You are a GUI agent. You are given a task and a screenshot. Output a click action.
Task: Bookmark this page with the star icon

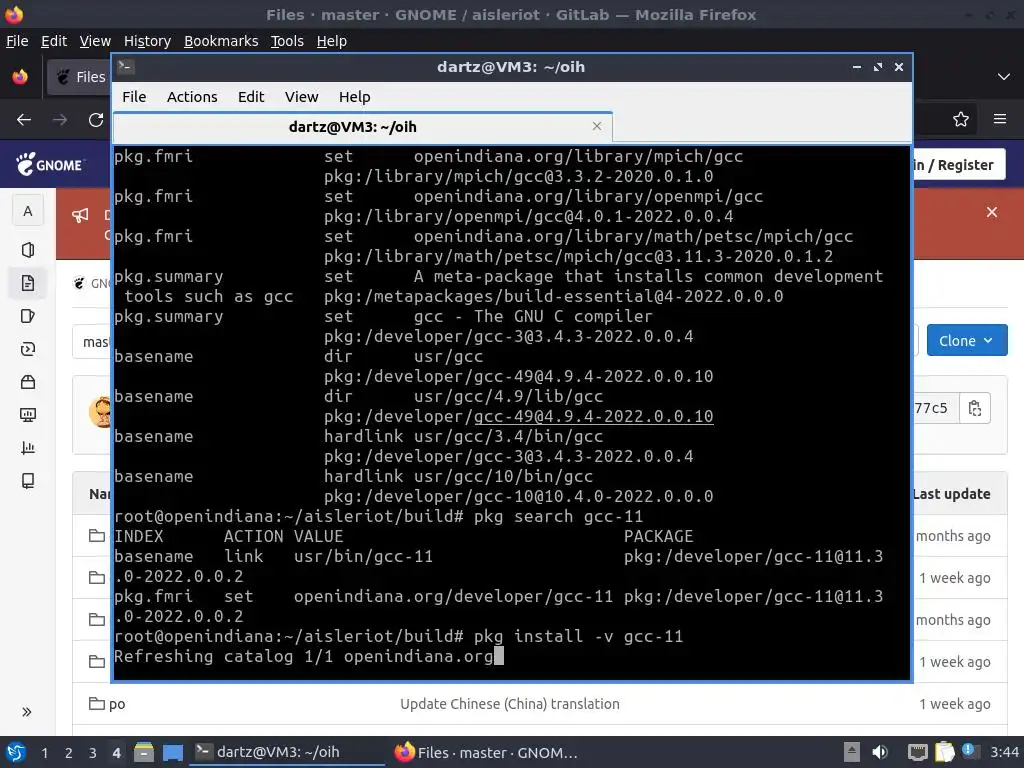pyautogui.click(x=961, y=119)
